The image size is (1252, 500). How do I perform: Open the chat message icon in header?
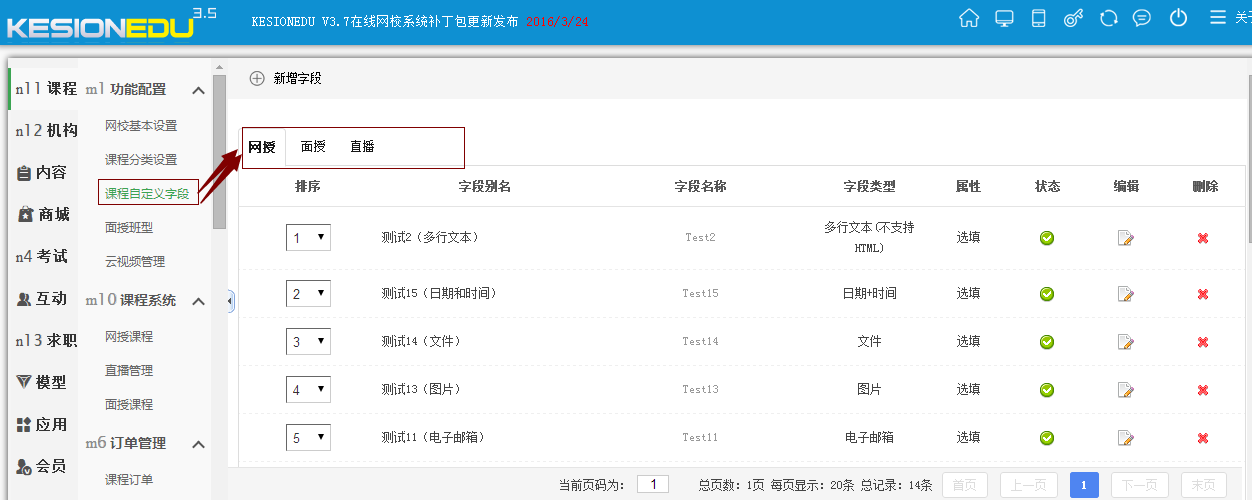(1142, 18)
